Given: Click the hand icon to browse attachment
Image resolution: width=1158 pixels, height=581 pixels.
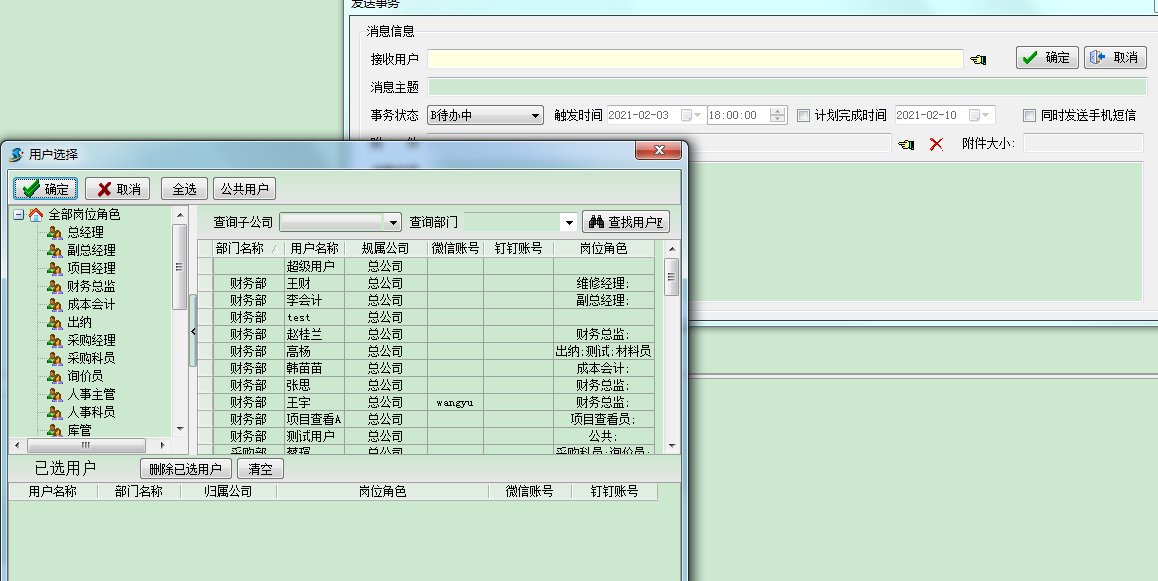Looking at the screenshot, I should (x=906, y=144).
